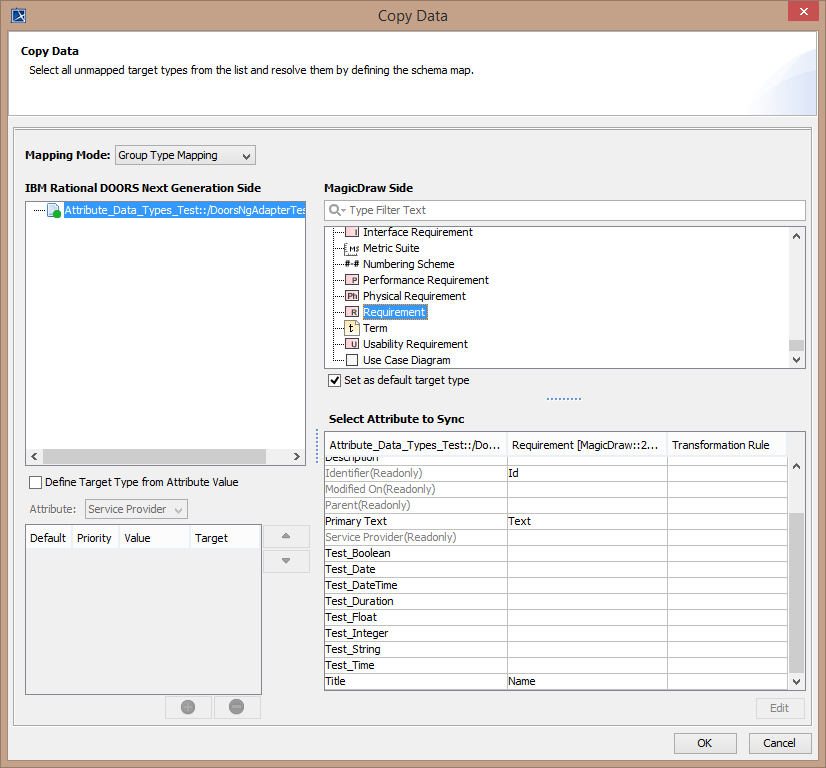
Task: Open the search filter options dropdown
Action: pos(337,210)
